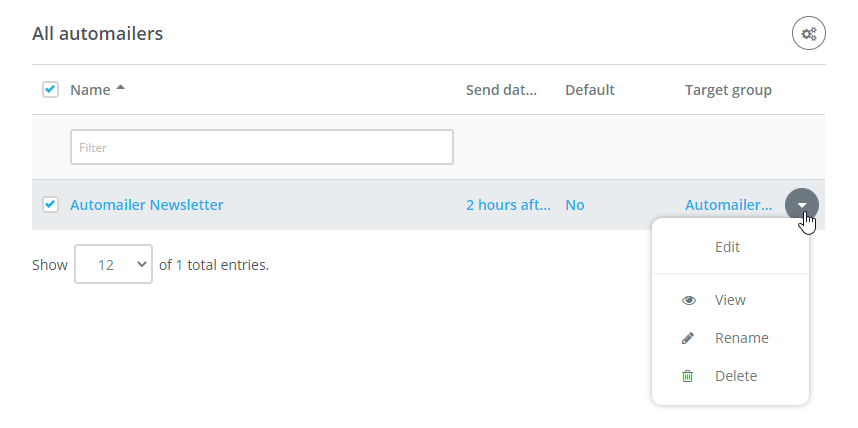
Task: Open the table settings gears icon
Action: [809, 33]
